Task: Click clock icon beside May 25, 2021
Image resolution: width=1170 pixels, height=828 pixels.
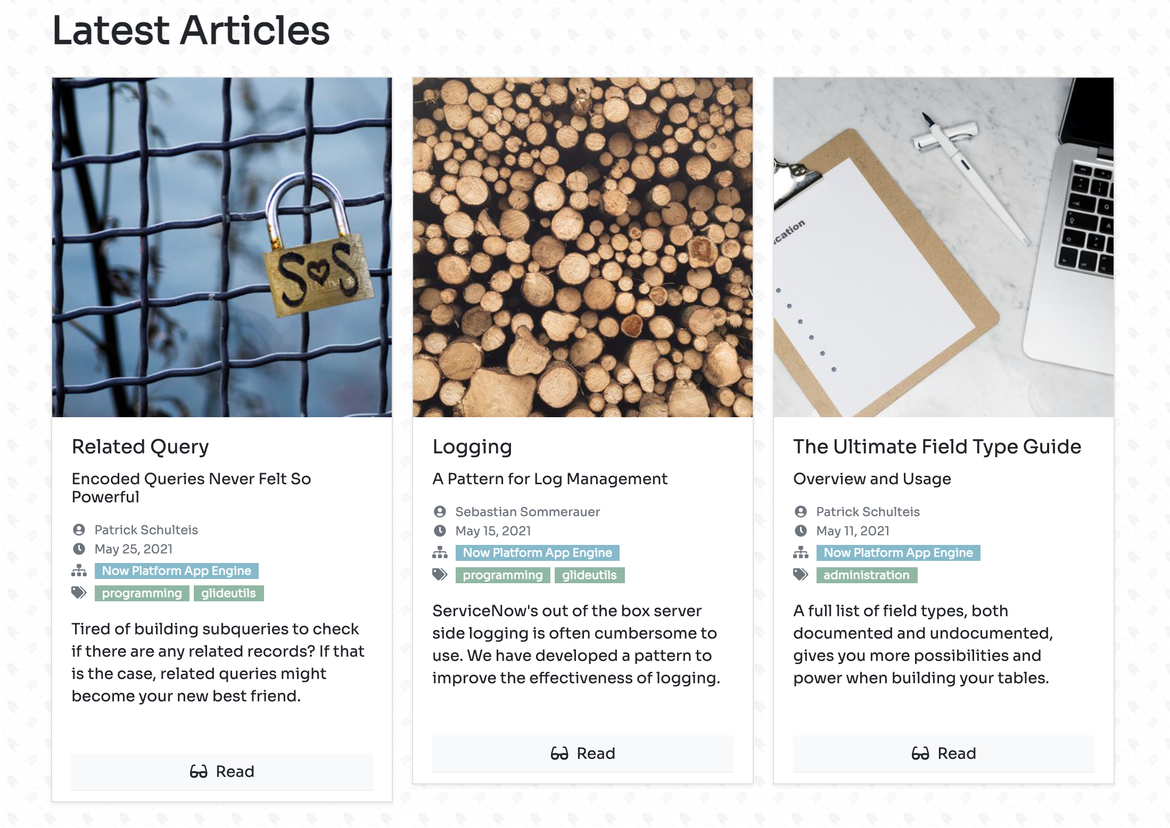Action: coord(79,549)
